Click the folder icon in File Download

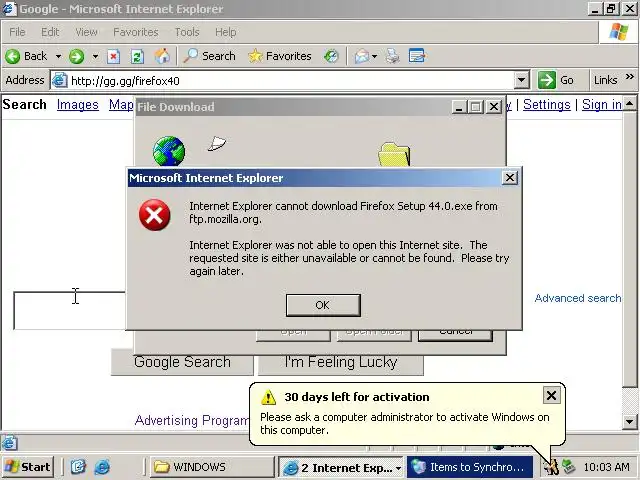pos(394,154)
